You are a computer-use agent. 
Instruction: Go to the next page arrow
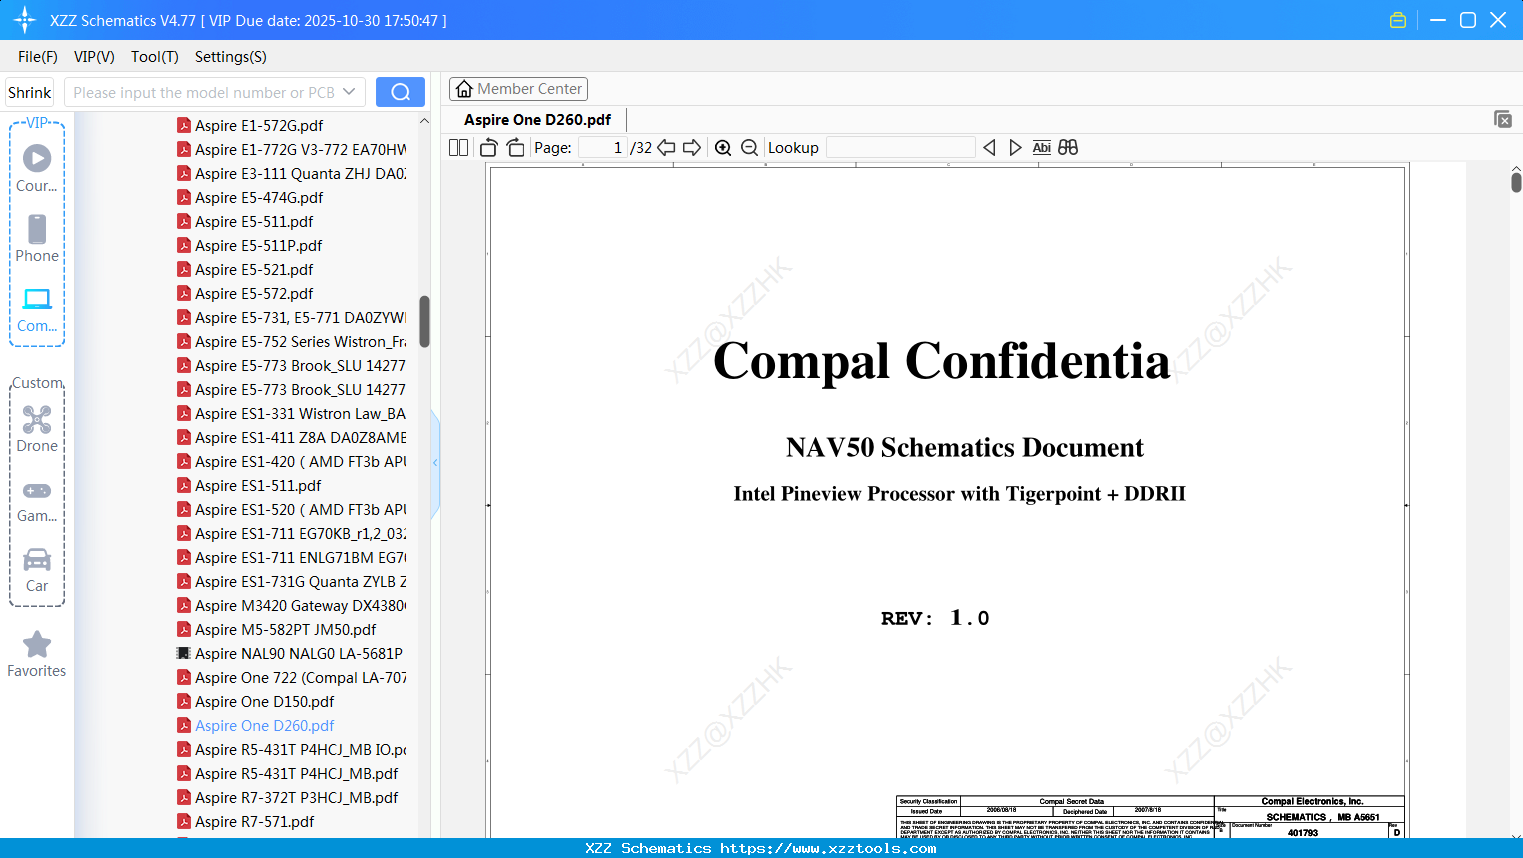tap(692, 148)
